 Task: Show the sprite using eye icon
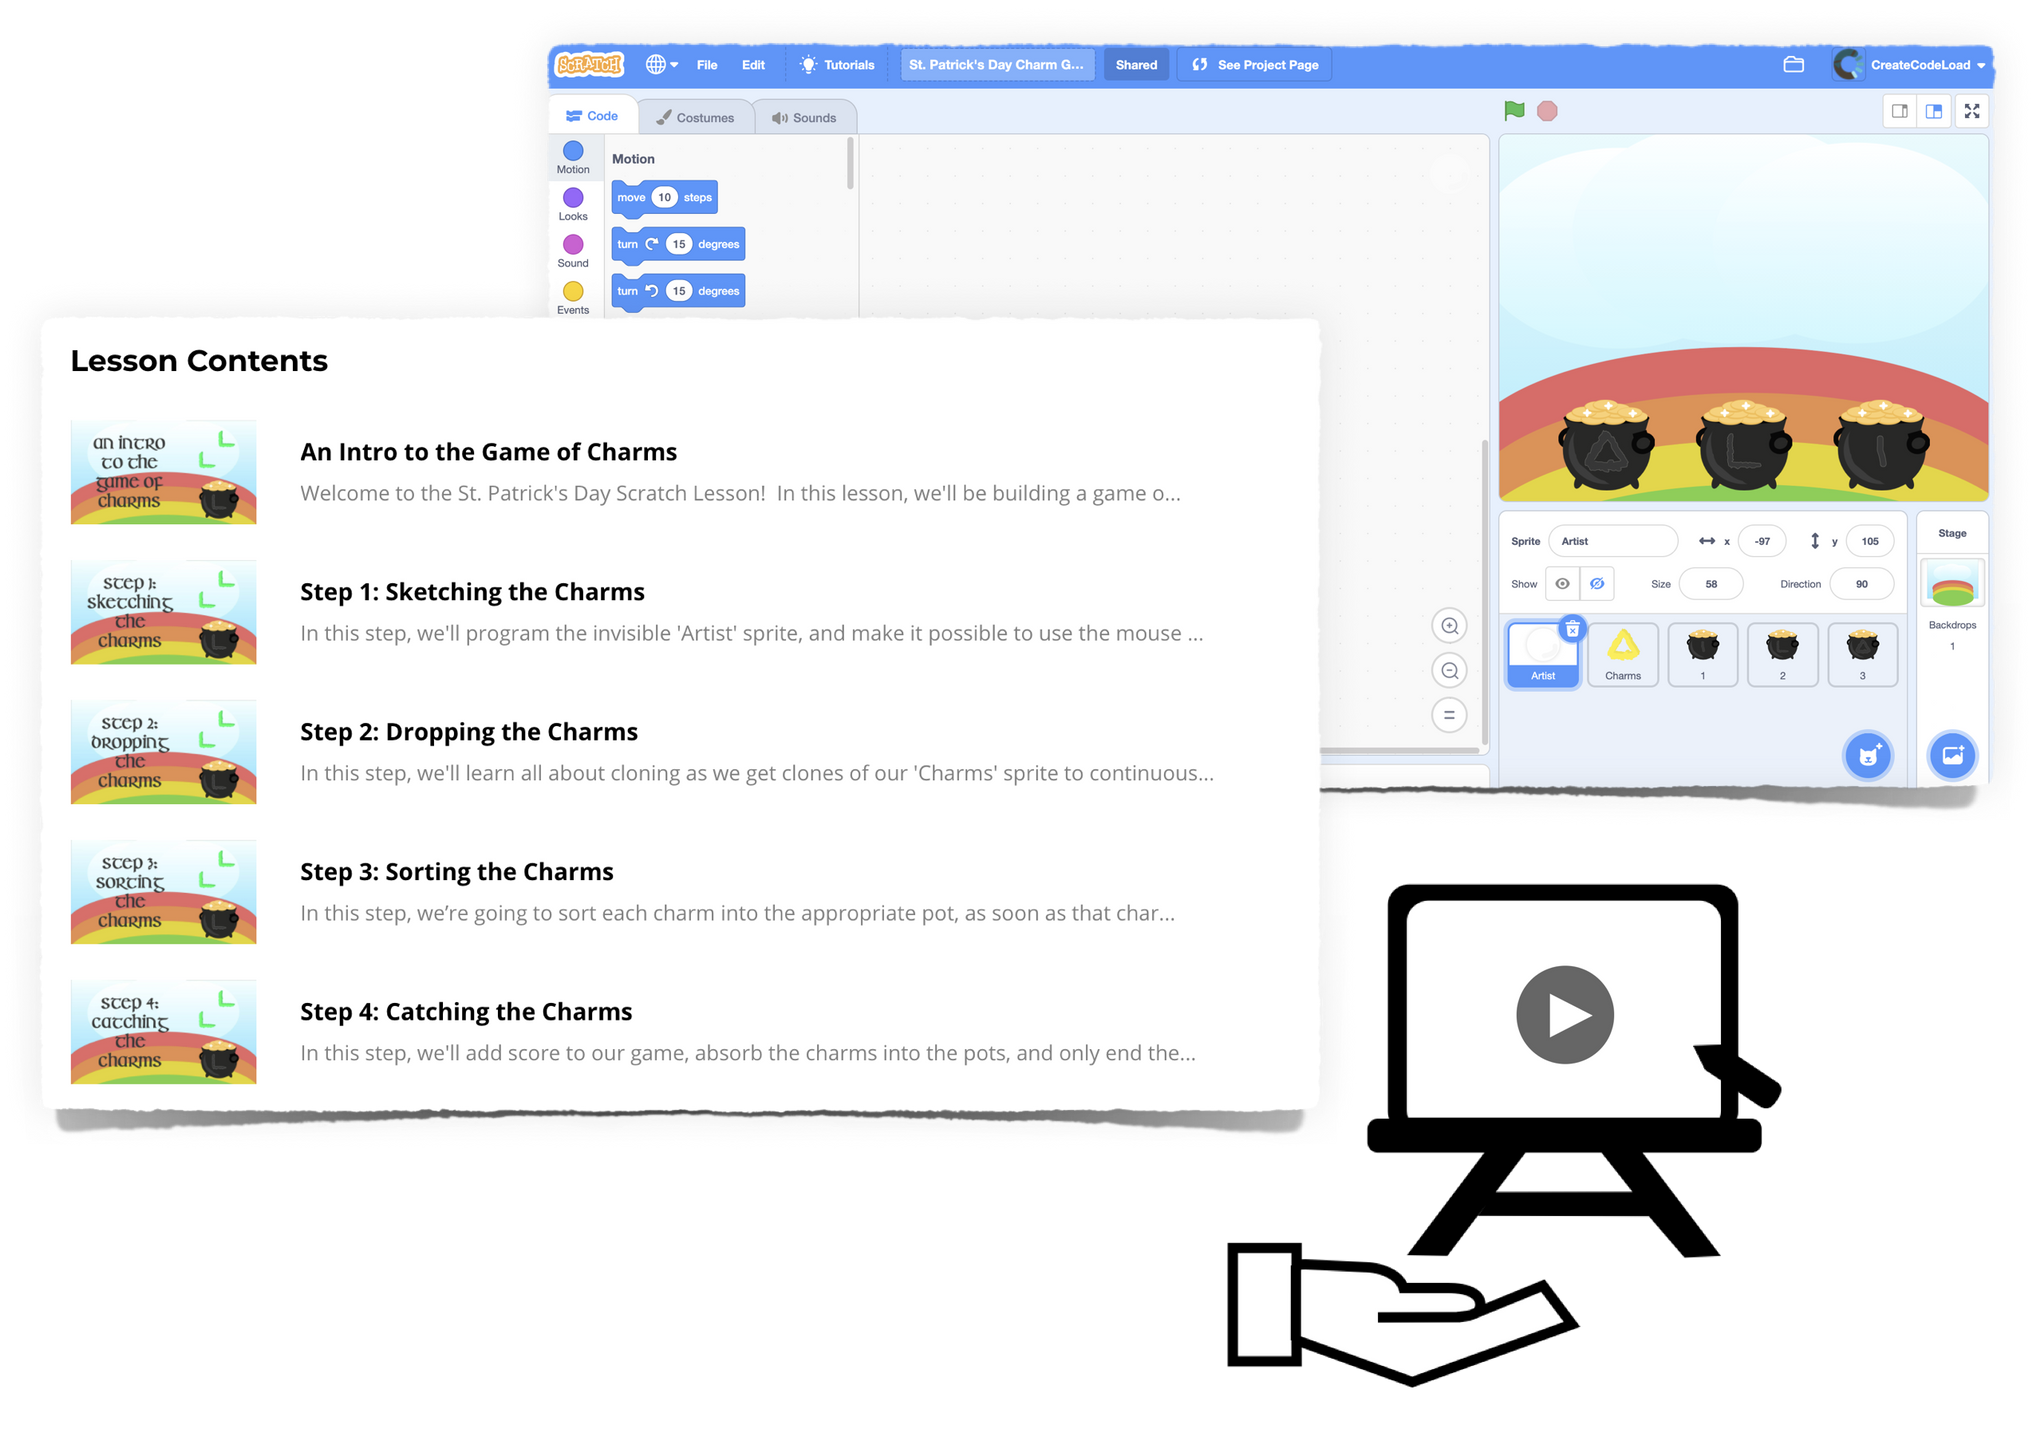point(1562,584)
